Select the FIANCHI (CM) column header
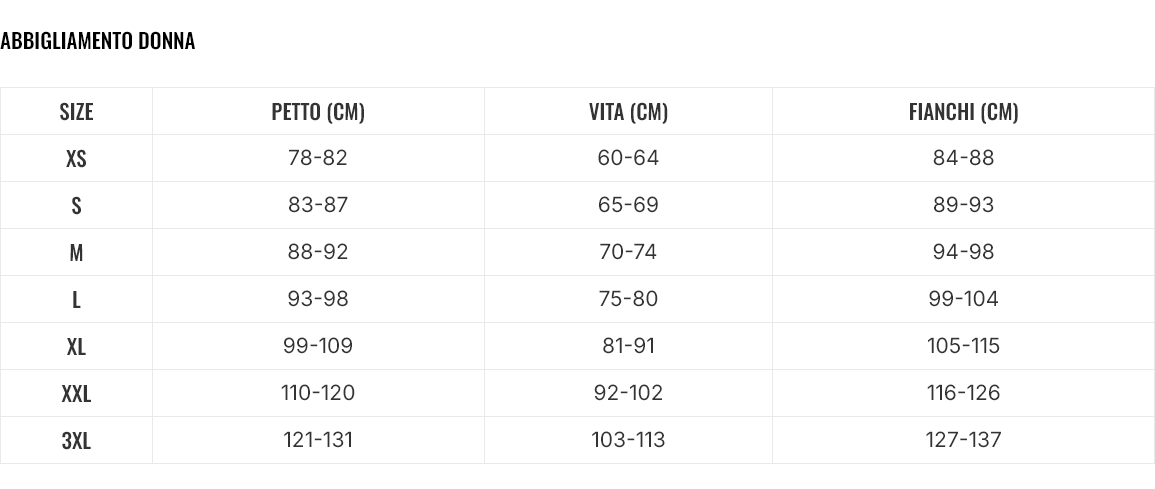 (963, 111)
